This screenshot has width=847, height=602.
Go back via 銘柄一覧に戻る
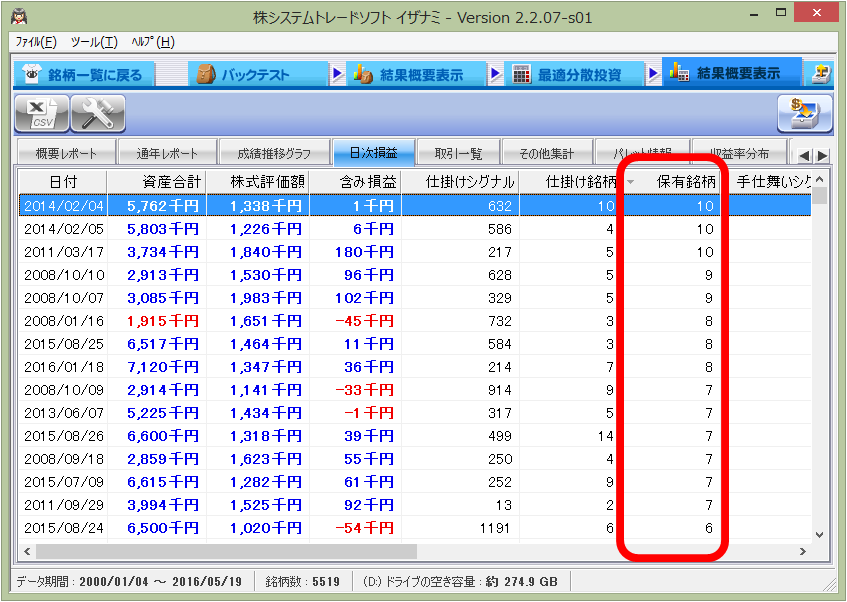[84, 74]
